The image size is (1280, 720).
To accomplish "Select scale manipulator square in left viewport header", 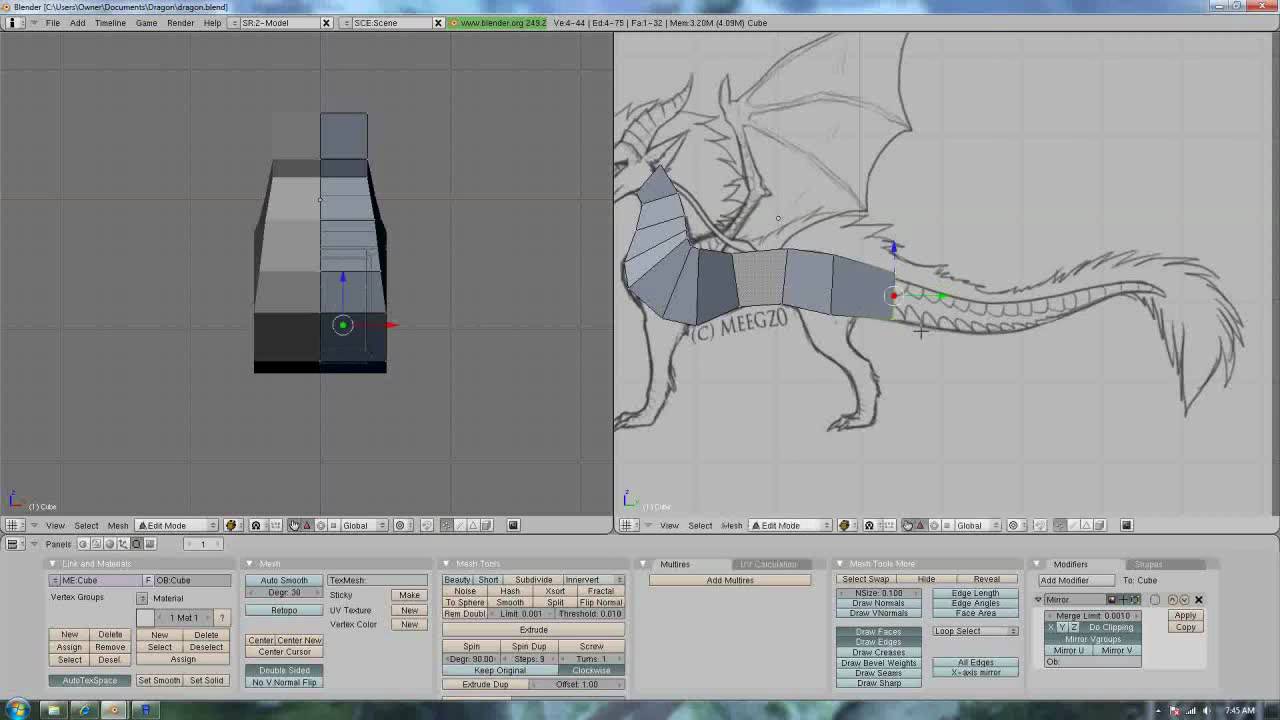I will (x=334, y=525).
